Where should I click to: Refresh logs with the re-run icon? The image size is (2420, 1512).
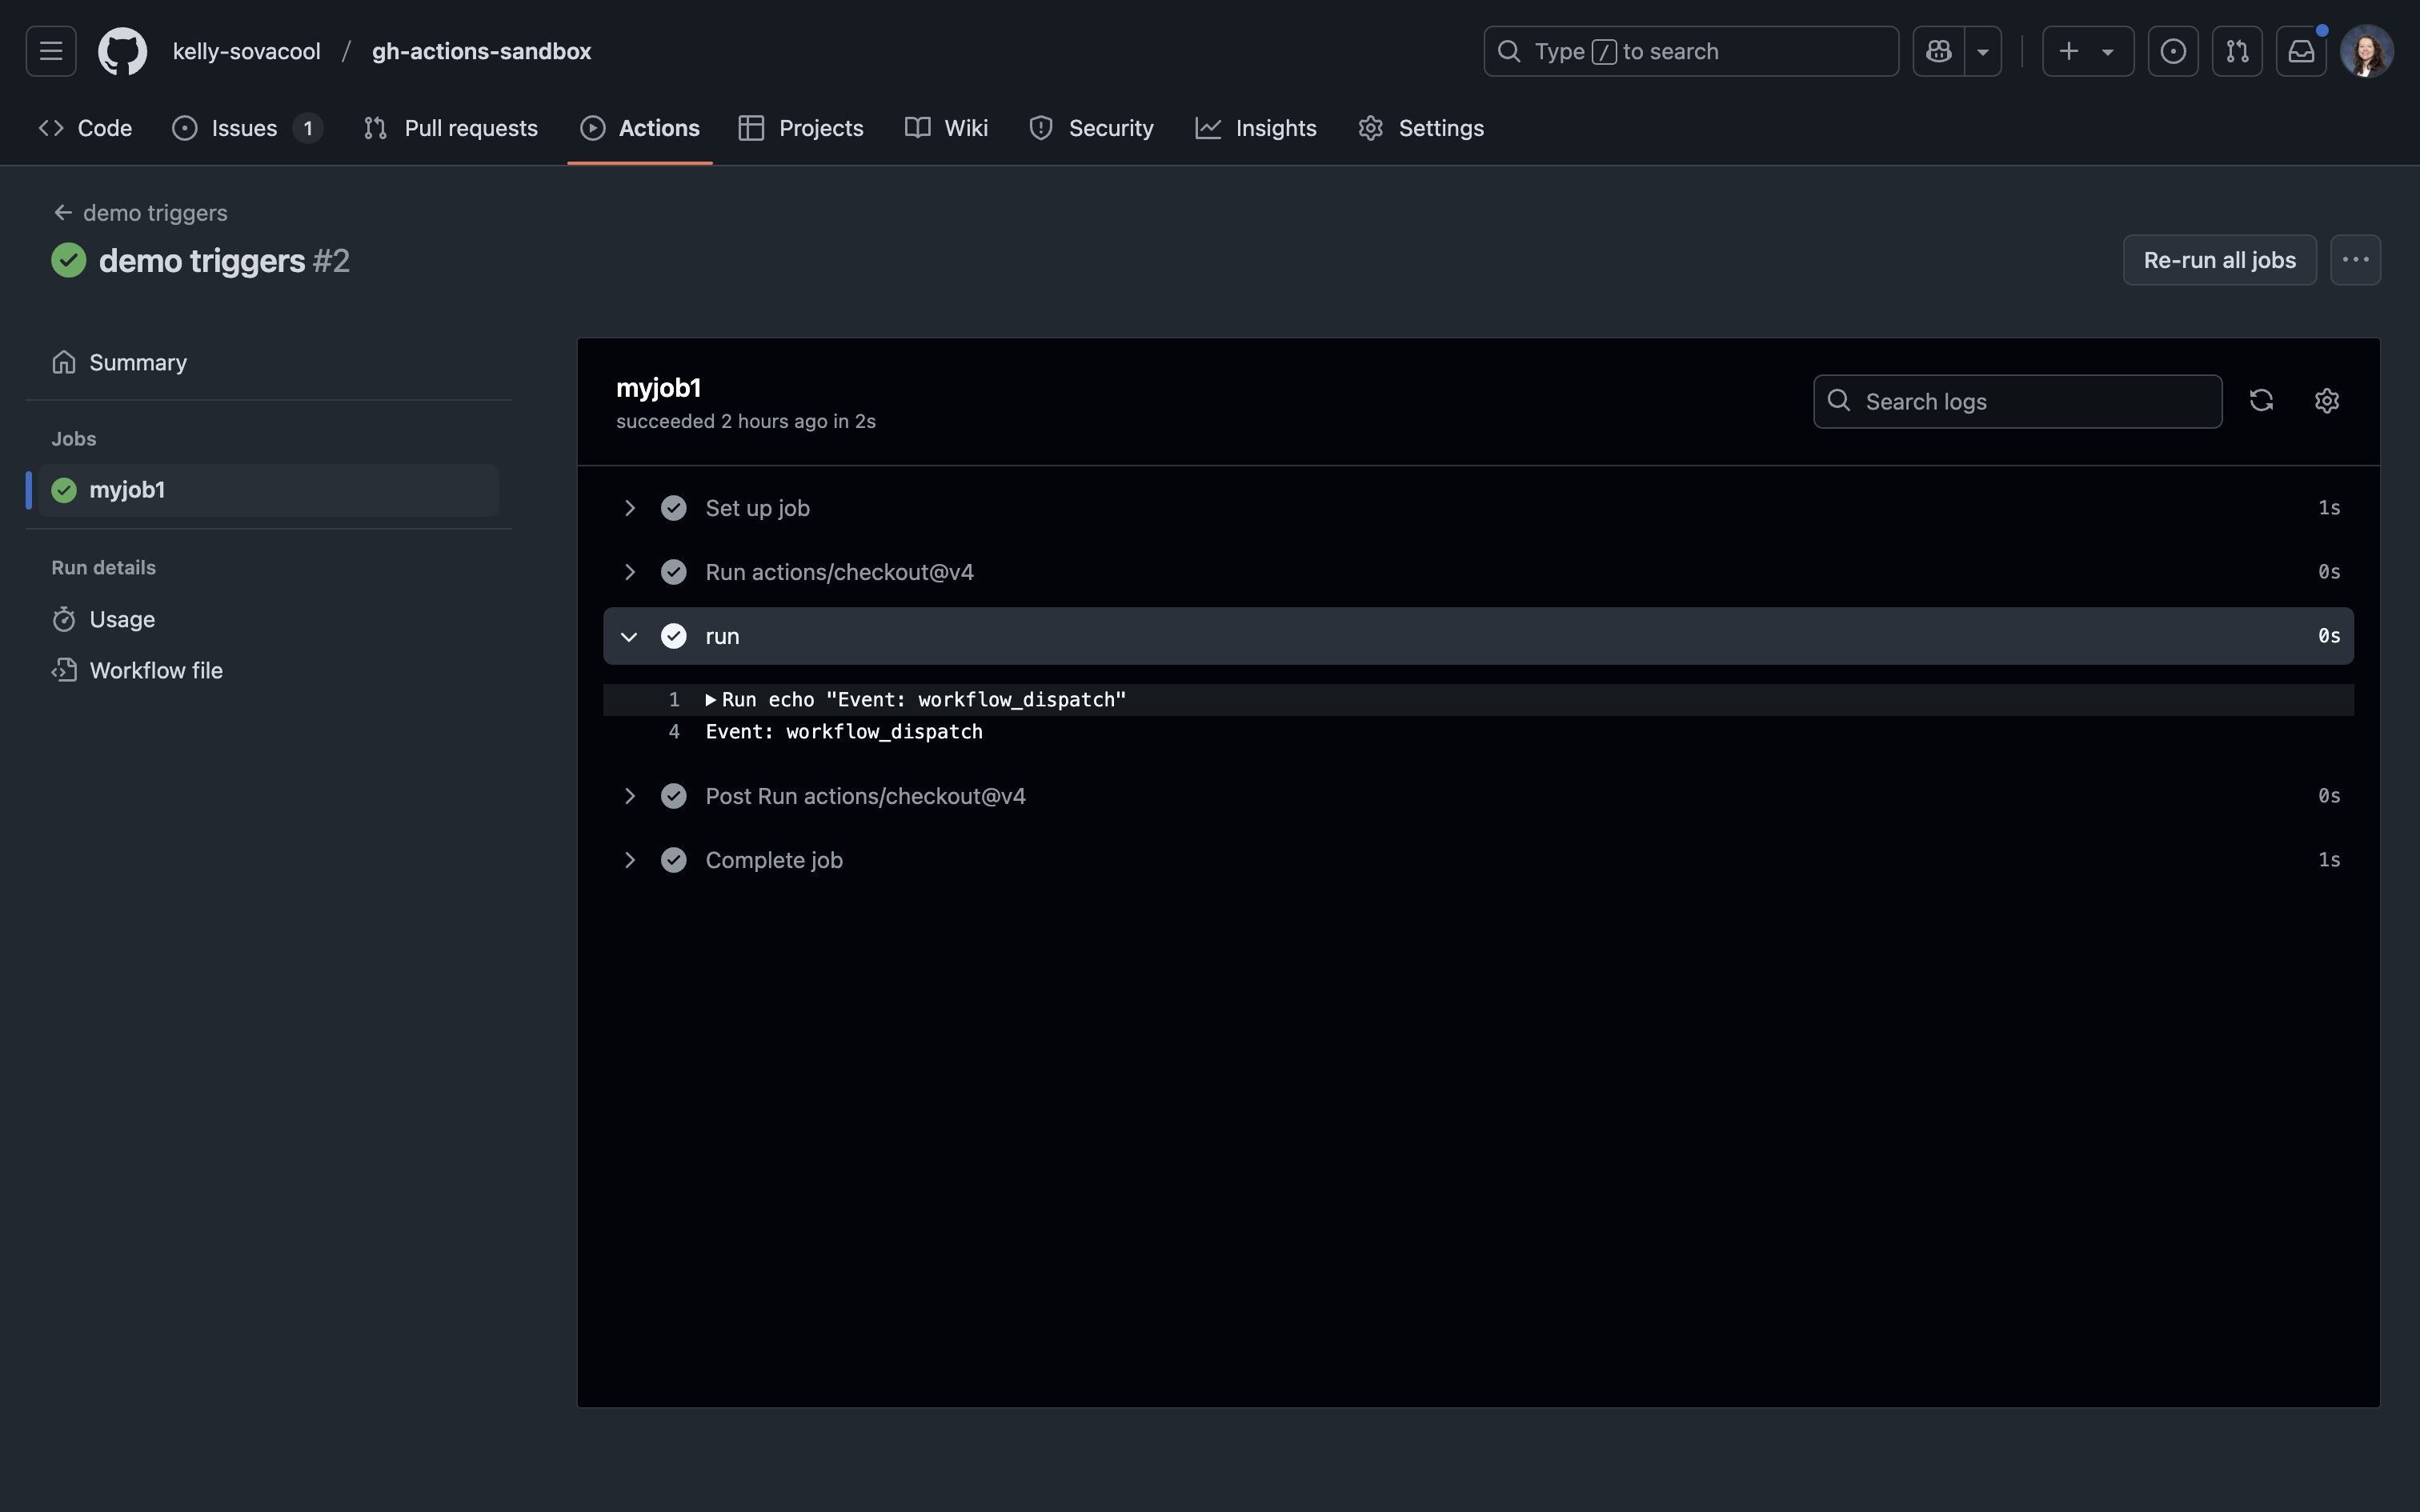point(2261,401)
